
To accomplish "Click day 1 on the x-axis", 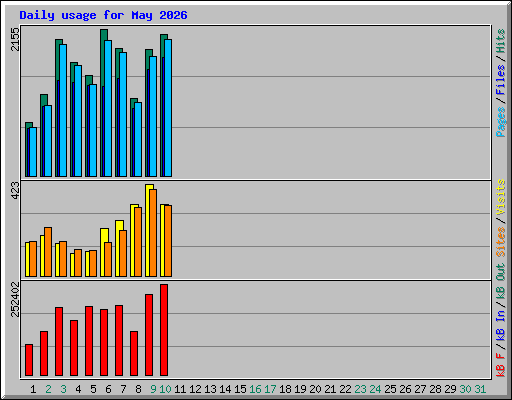I will pos(33,389).
